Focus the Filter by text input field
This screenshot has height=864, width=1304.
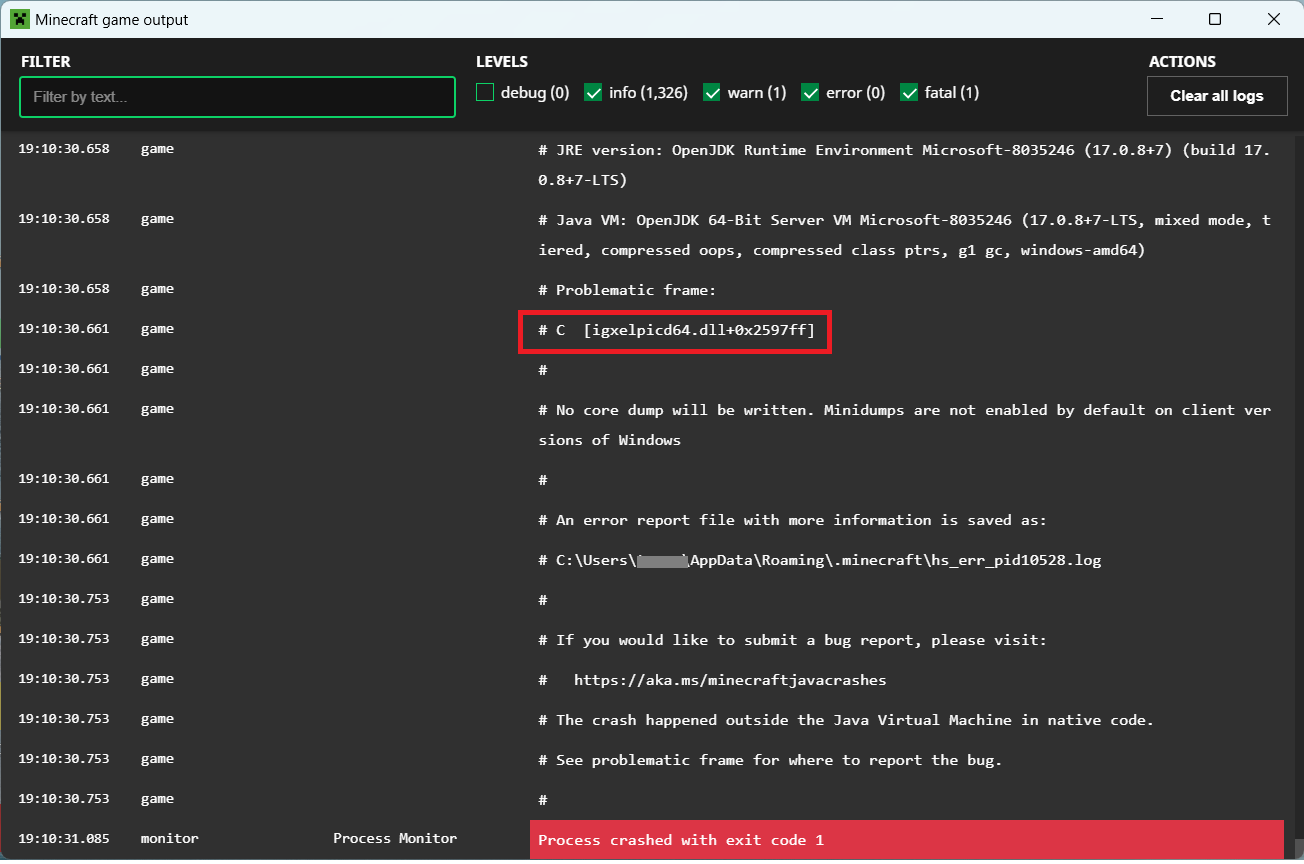[x=237, y=97]
